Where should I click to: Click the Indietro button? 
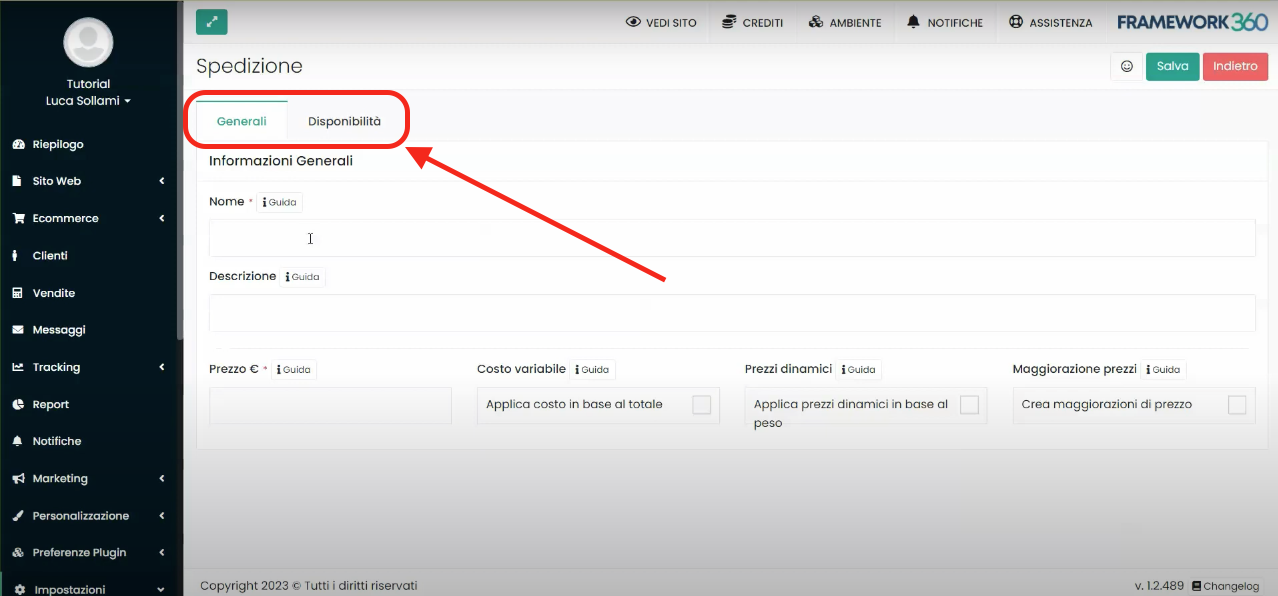pos(1235,66)
